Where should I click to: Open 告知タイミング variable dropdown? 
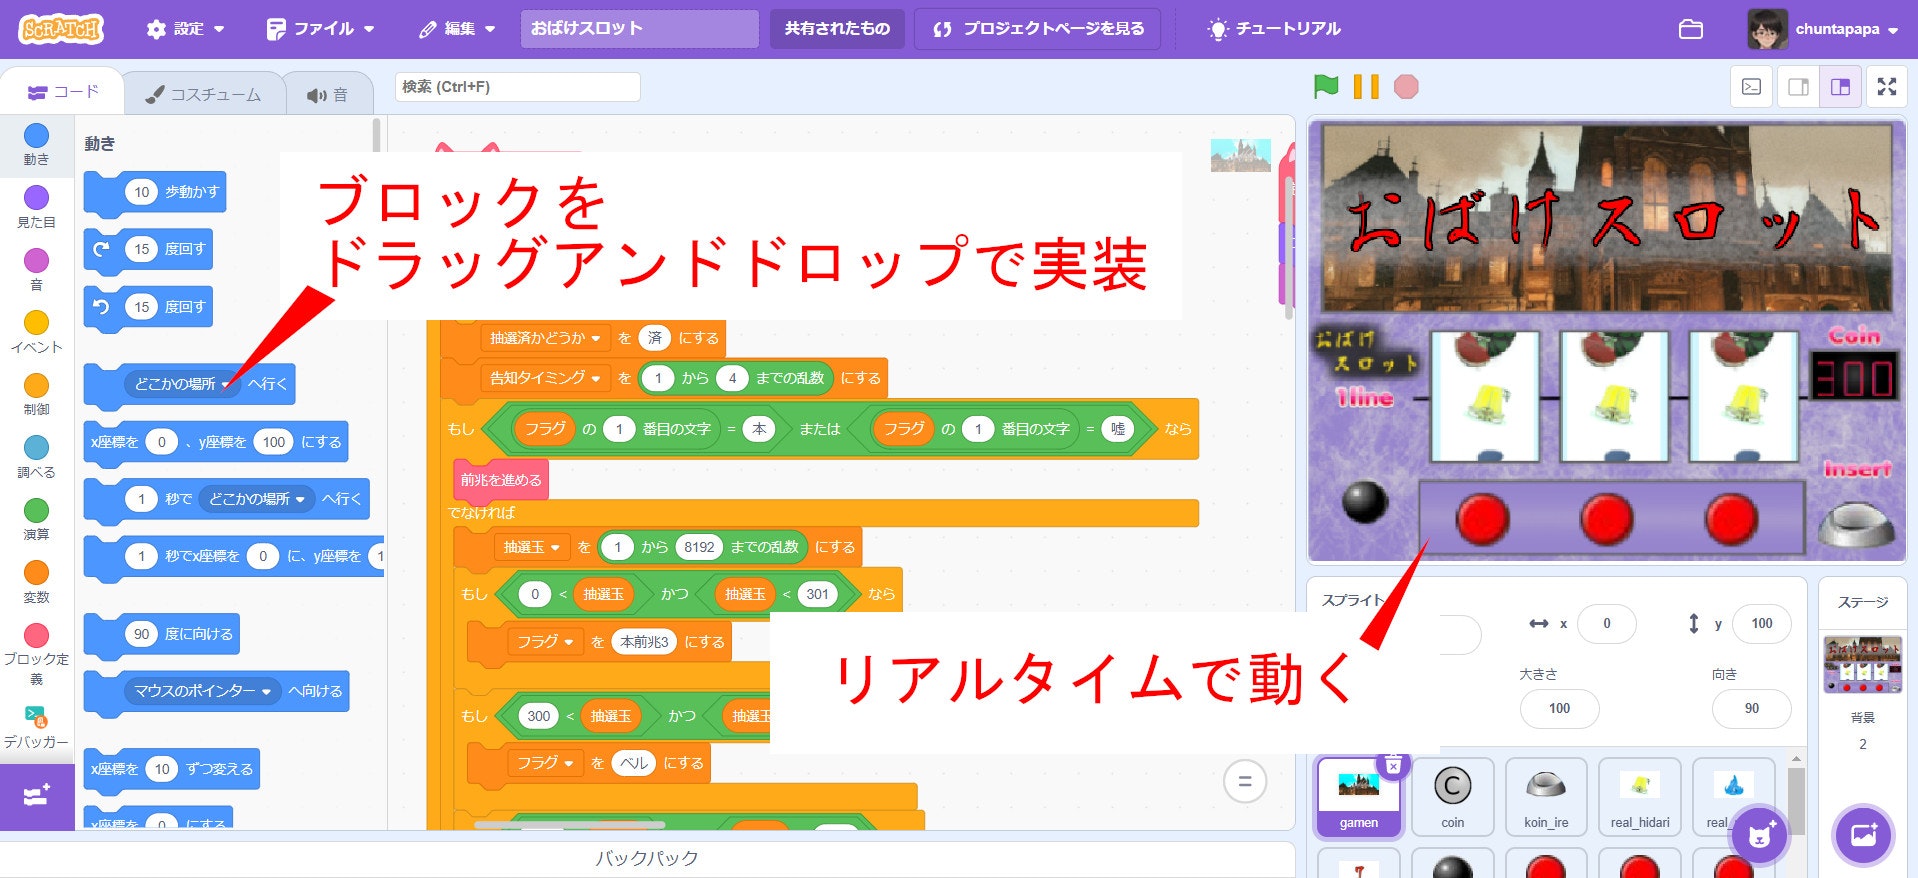pos(545,378)
